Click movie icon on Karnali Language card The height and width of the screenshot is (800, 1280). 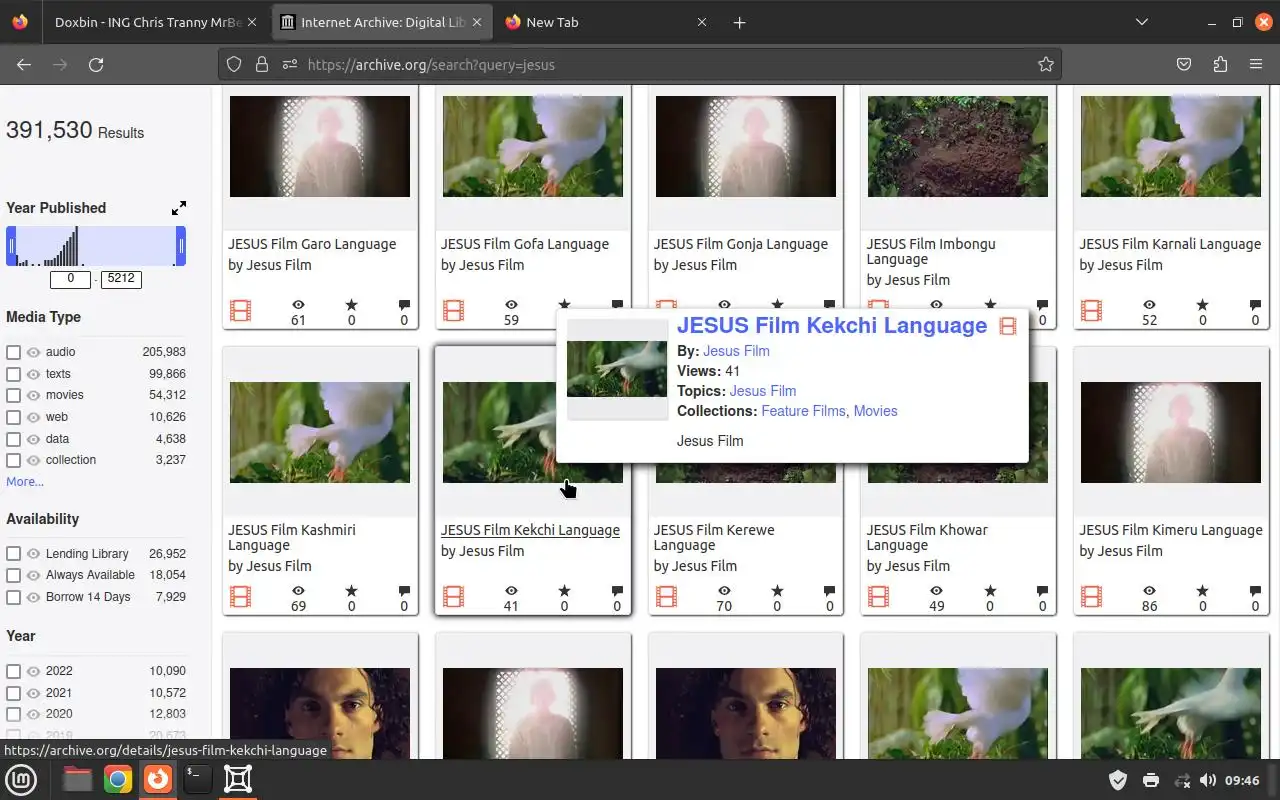pyautogui.click(x=1091, y=311)
